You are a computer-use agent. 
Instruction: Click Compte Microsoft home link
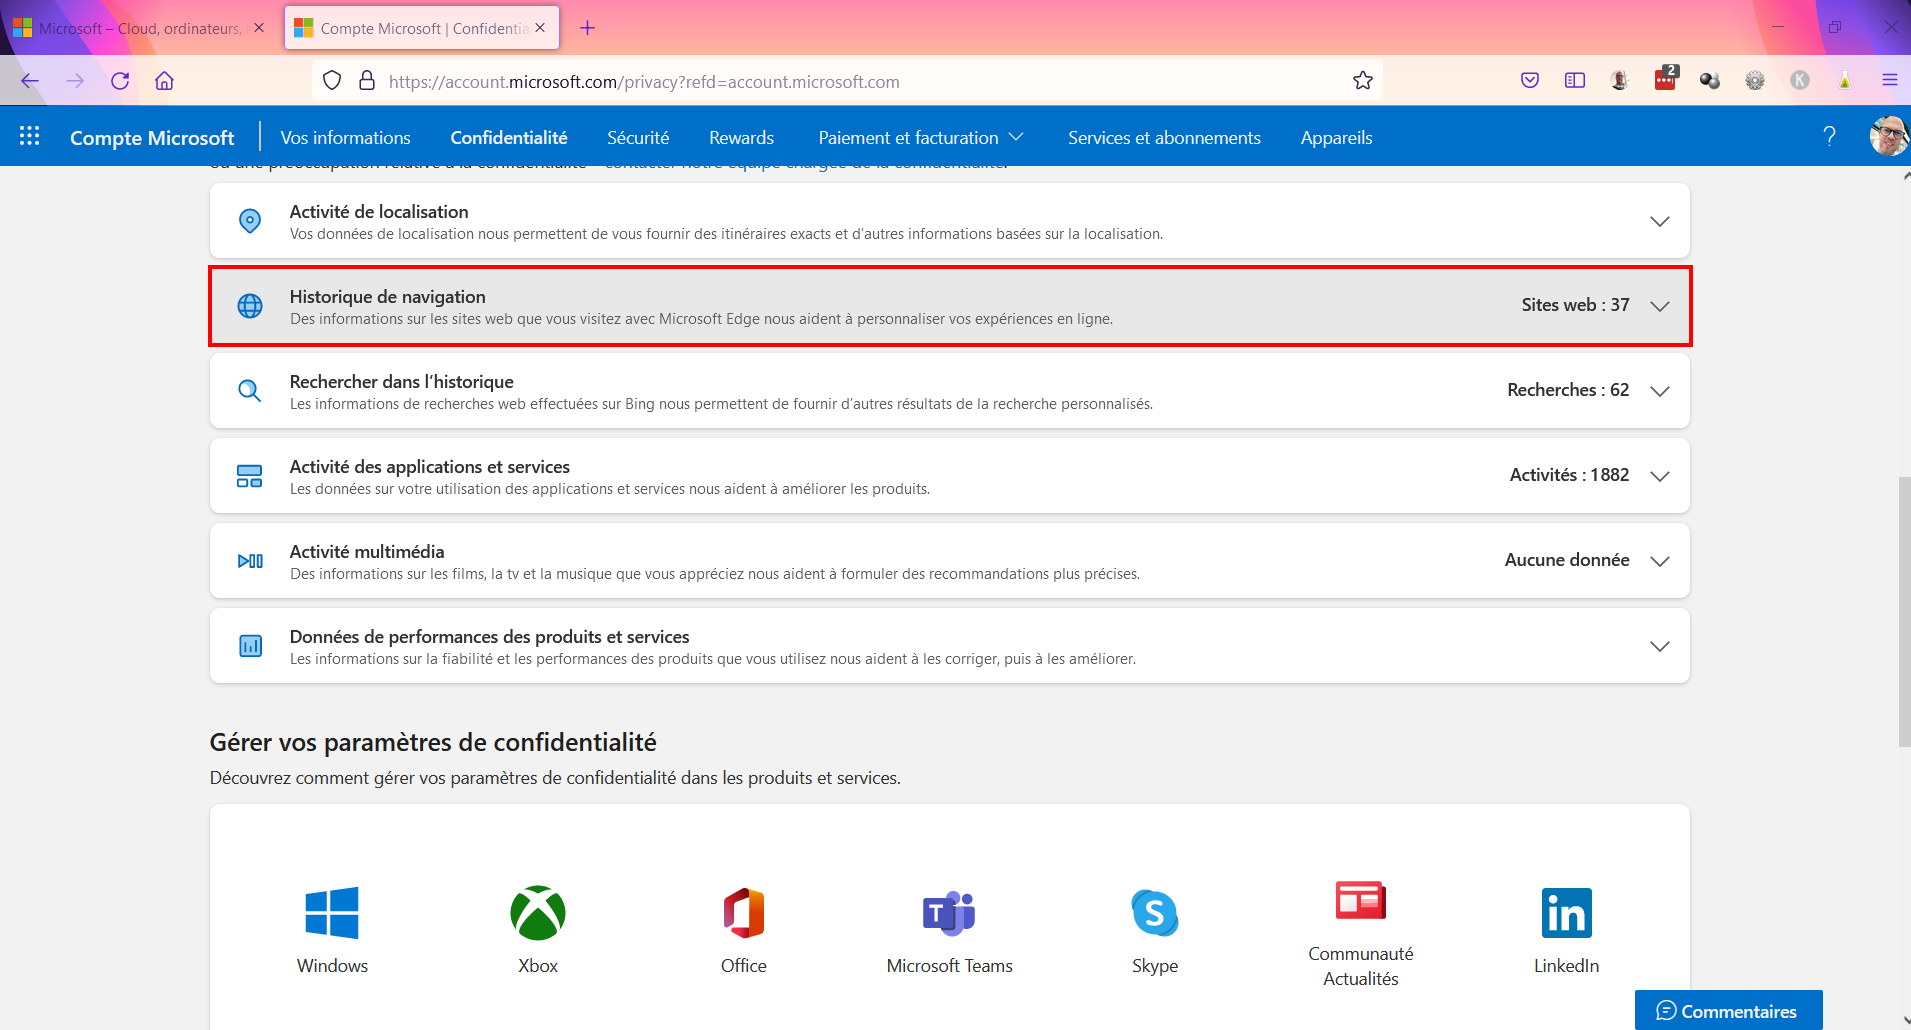click(152, 138)
